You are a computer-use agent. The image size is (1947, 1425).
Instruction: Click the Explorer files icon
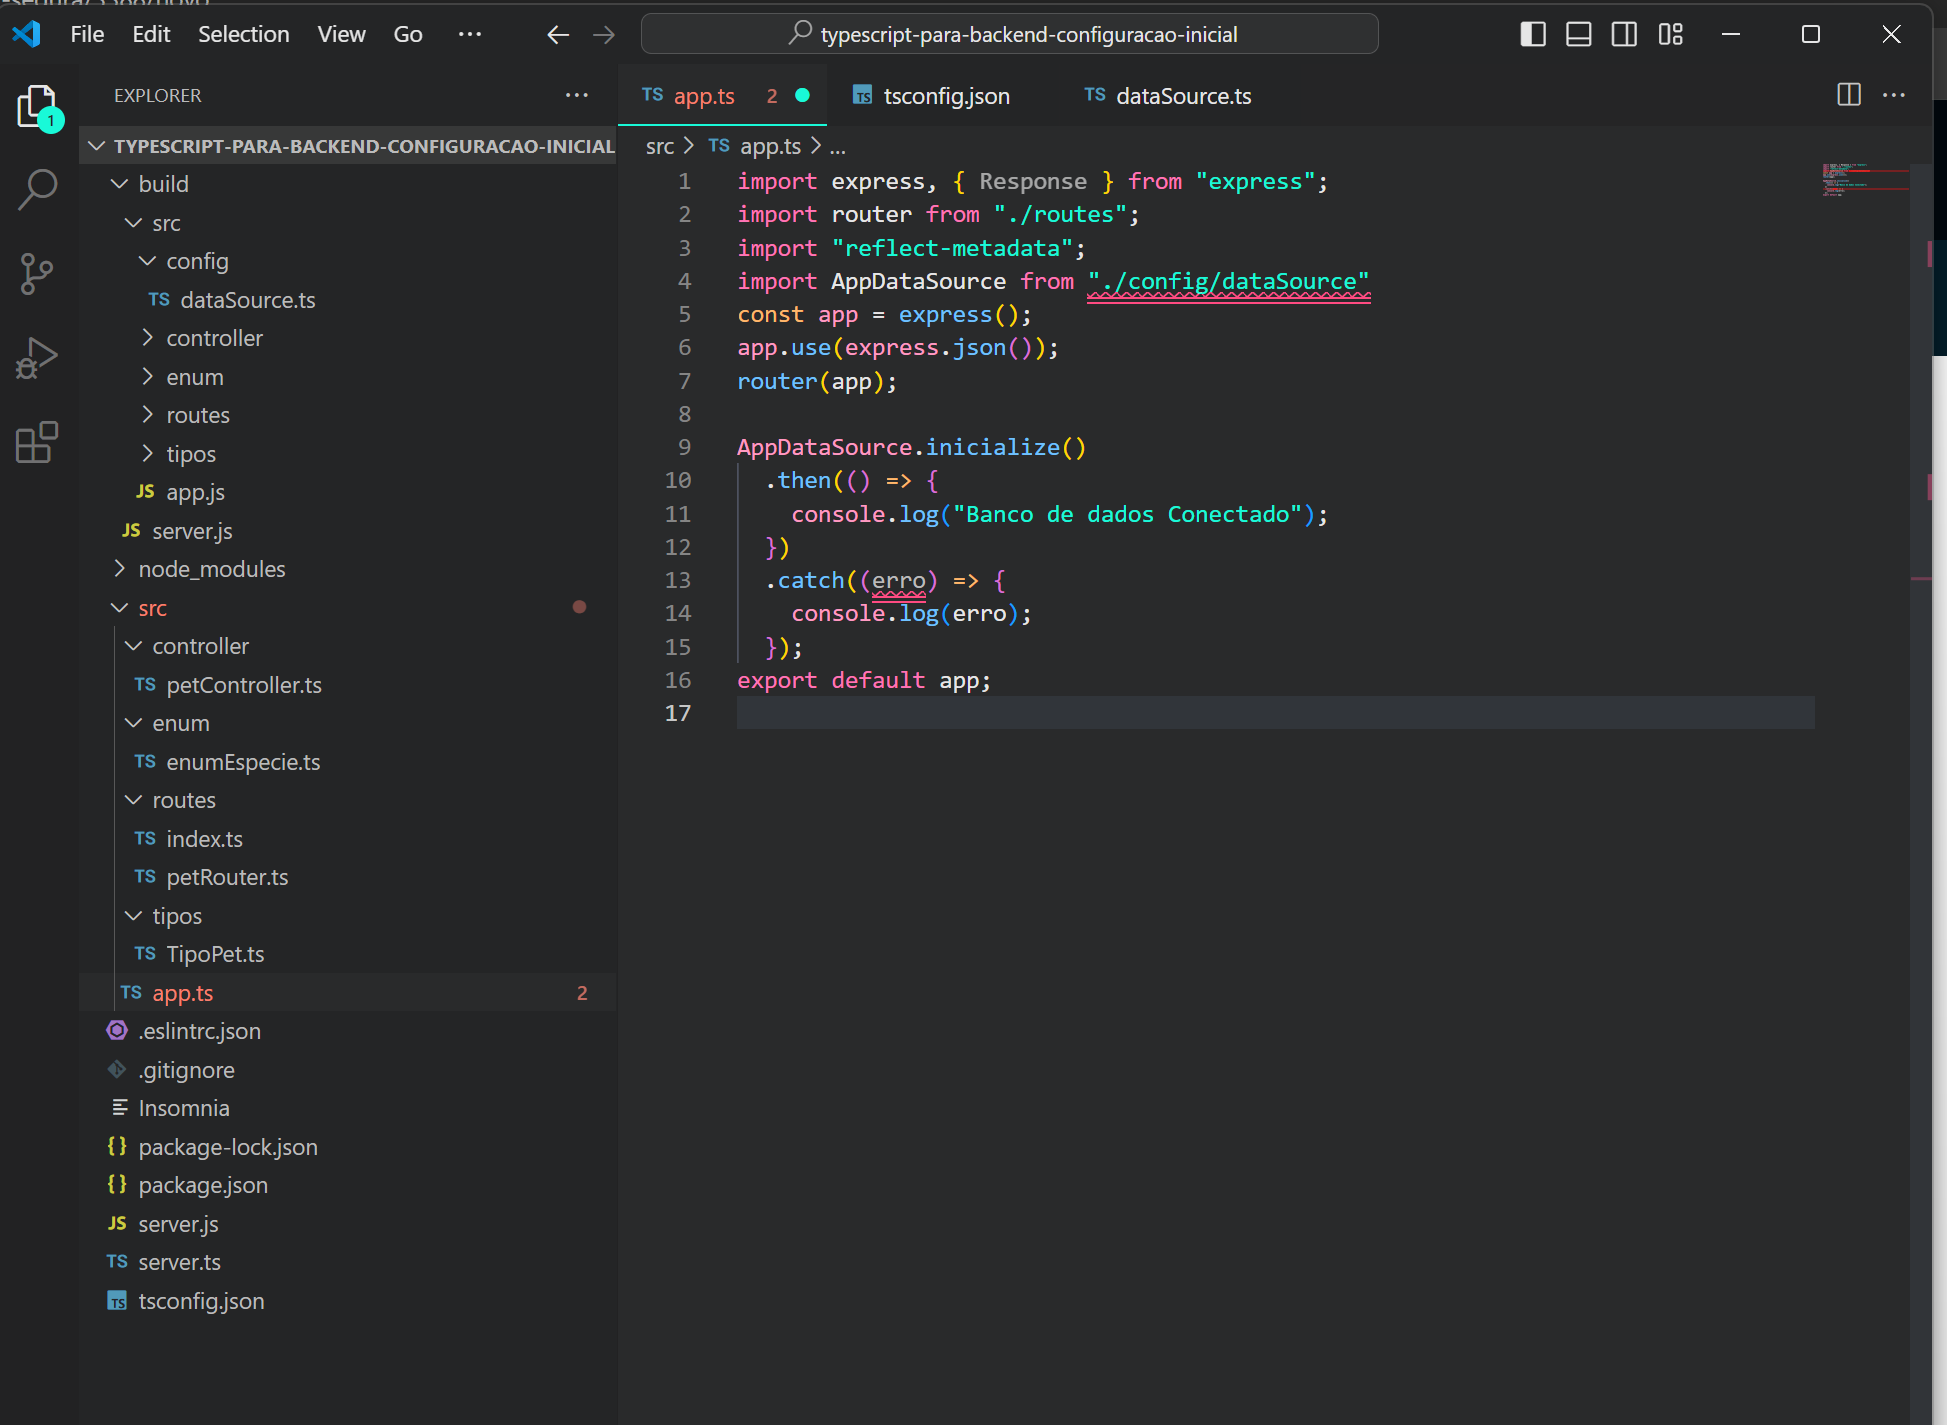pyautogui.click(x=38, y=105)
